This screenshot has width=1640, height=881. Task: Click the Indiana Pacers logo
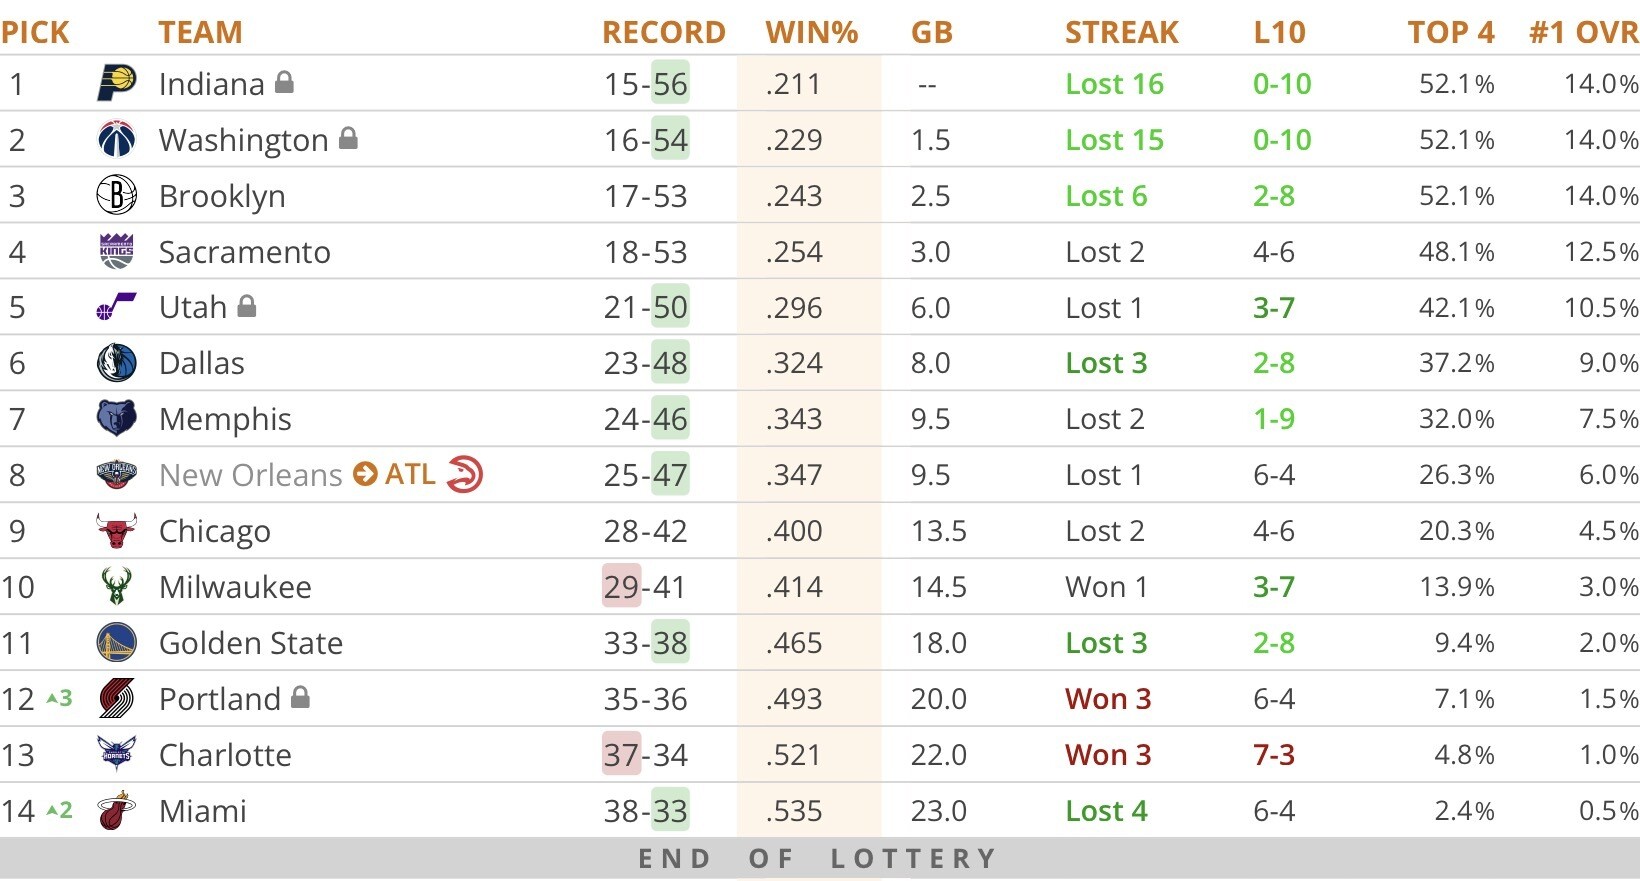point(116,83)
